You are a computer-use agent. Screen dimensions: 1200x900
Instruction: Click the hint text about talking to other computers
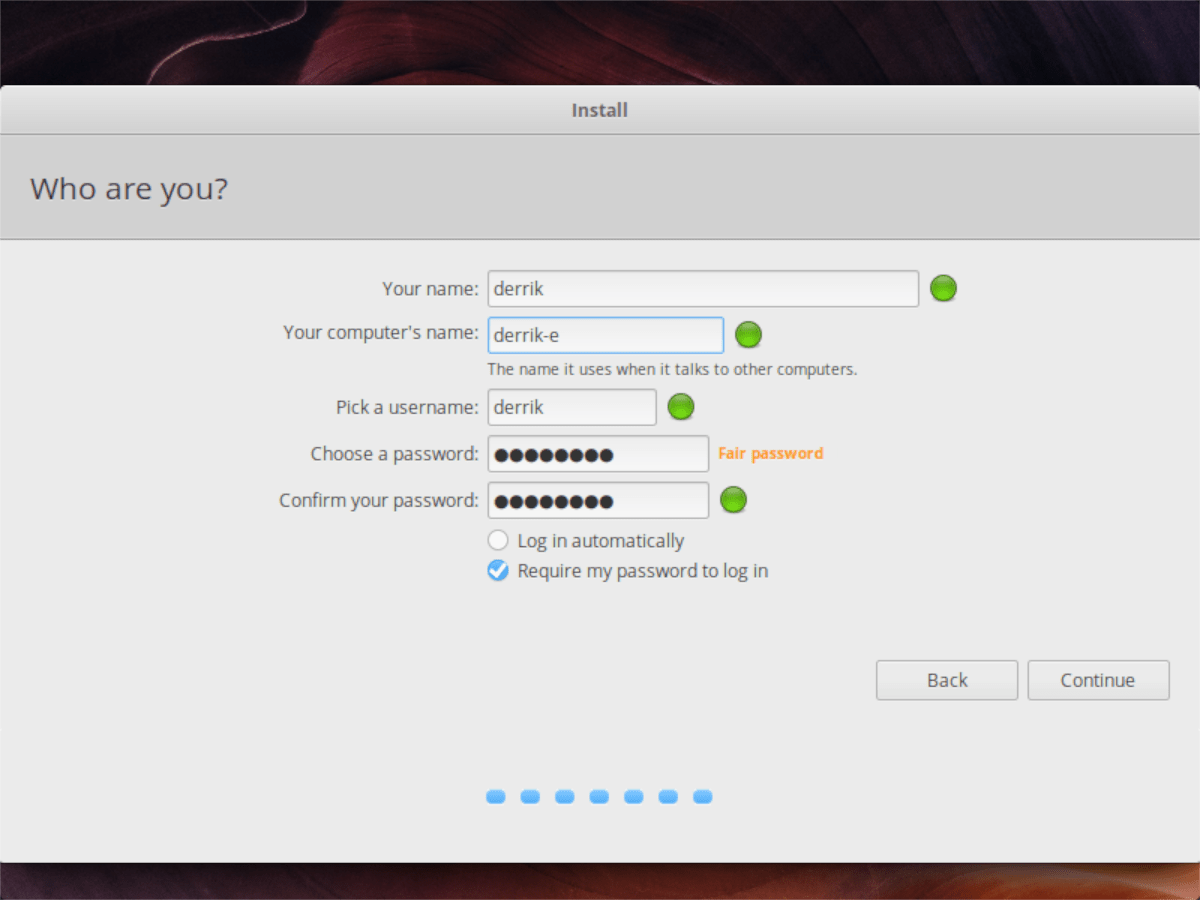(x=672, y=369)
